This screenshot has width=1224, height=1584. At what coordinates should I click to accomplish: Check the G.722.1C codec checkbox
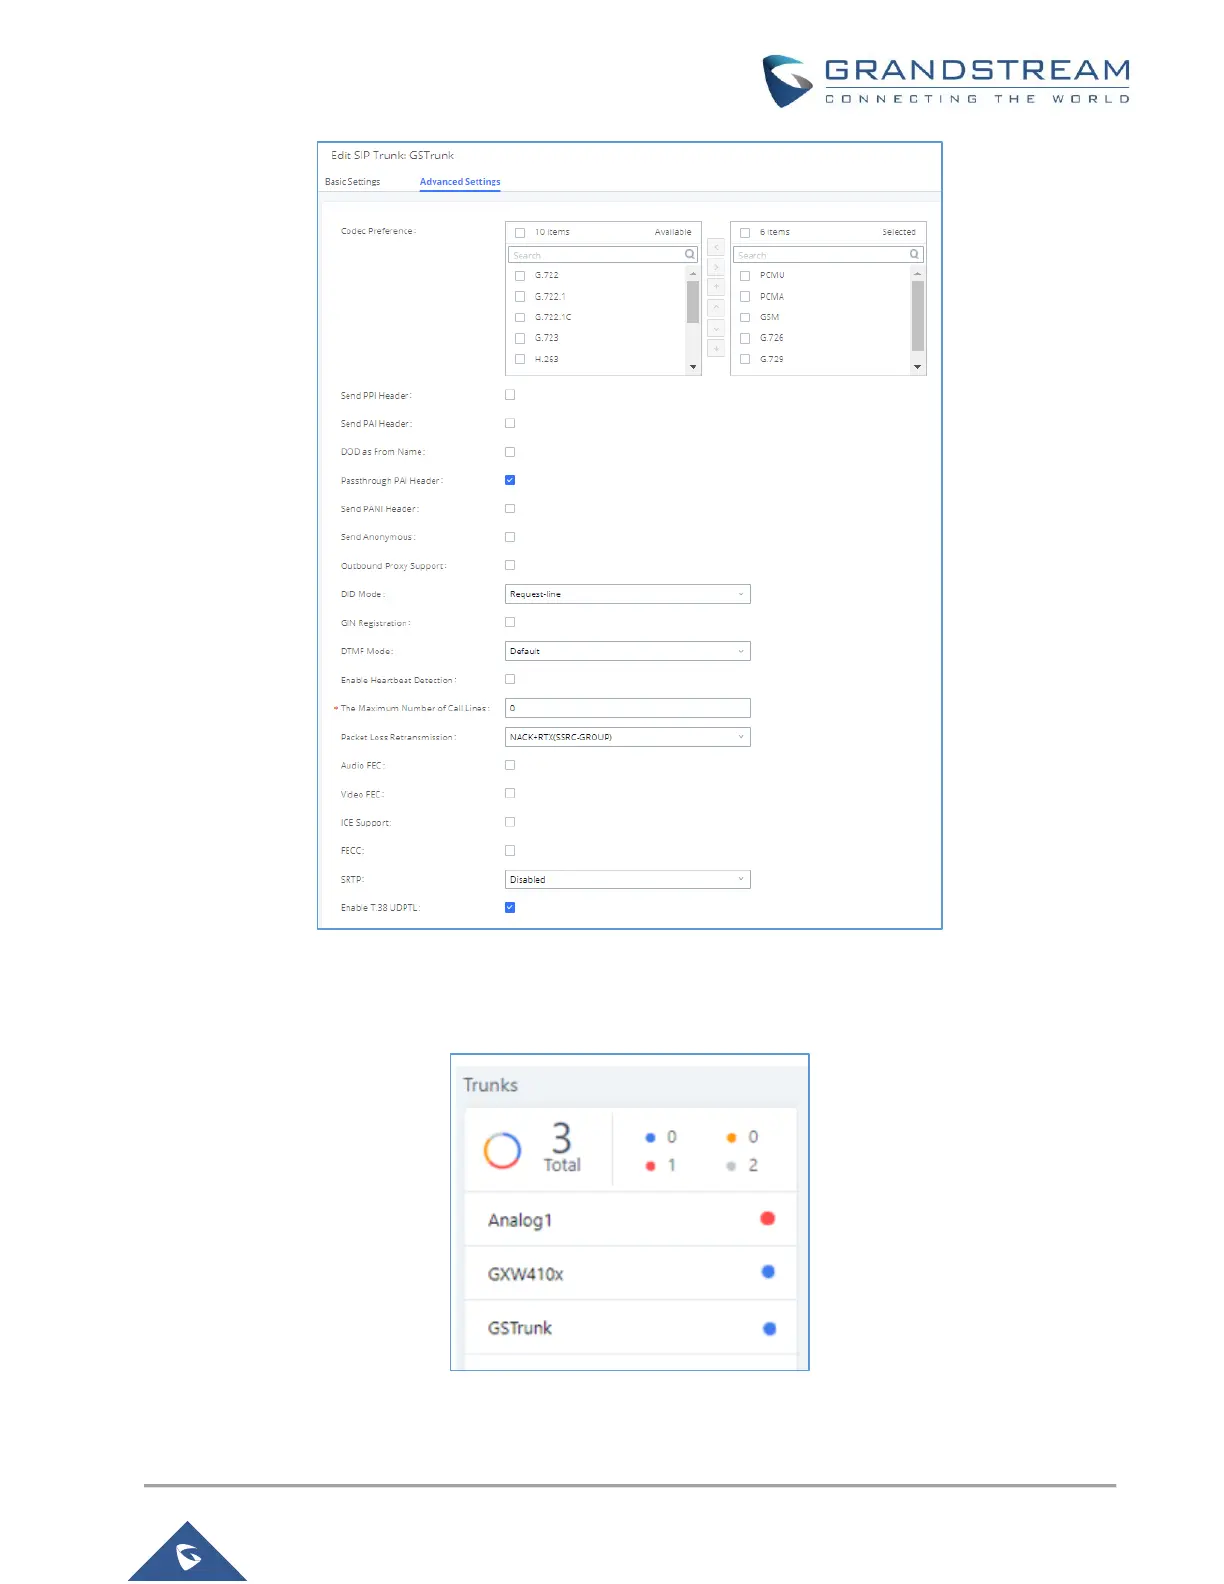[x=520, y=318]
